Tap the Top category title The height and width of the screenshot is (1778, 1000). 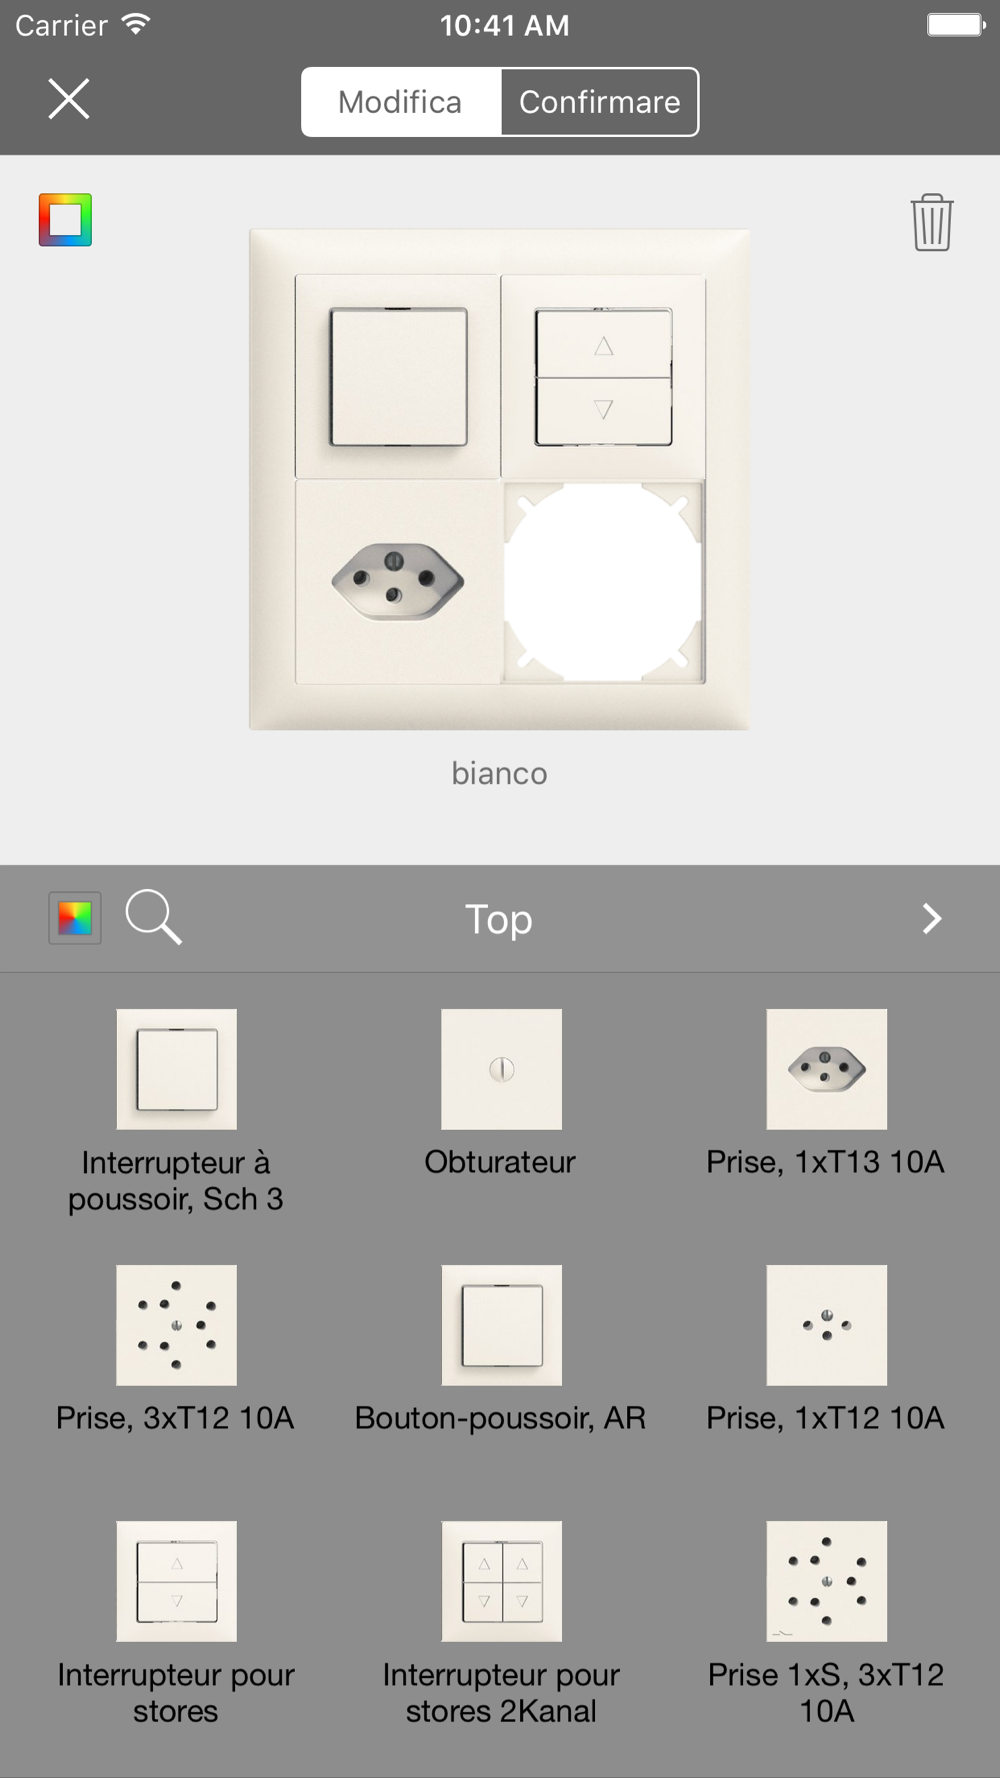[x=499, y=919]
